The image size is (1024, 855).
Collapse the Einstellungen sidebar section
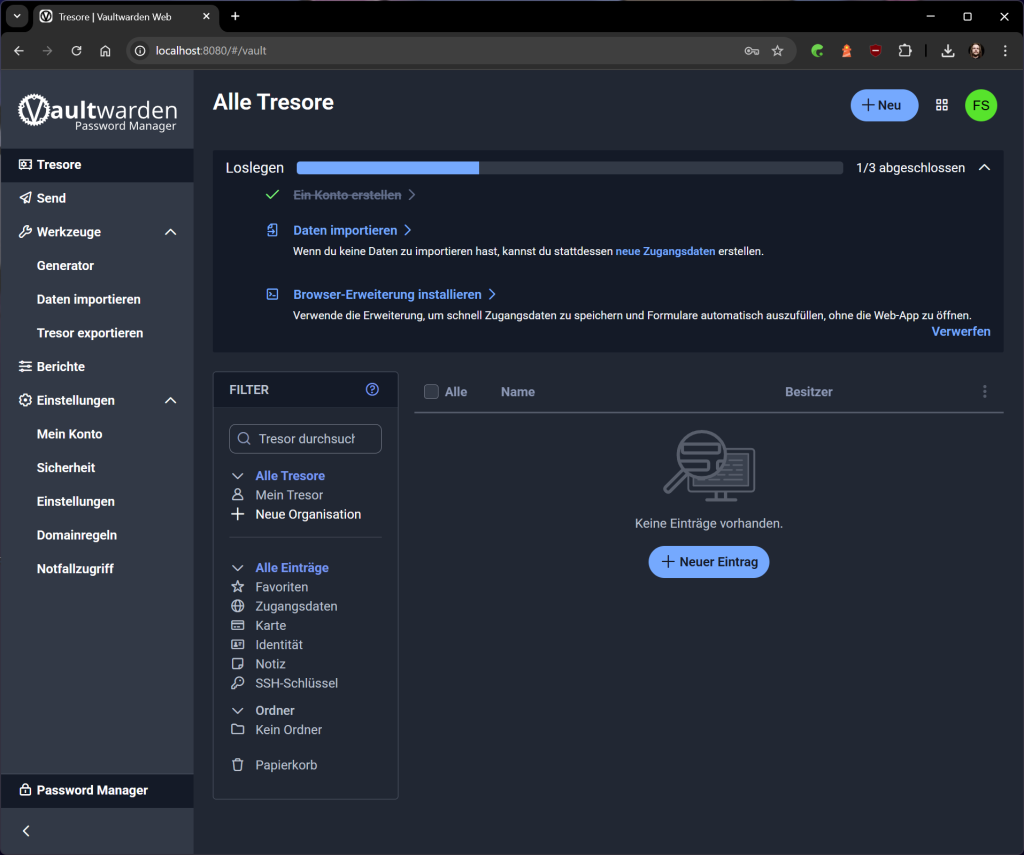click(x=170, y=400)
